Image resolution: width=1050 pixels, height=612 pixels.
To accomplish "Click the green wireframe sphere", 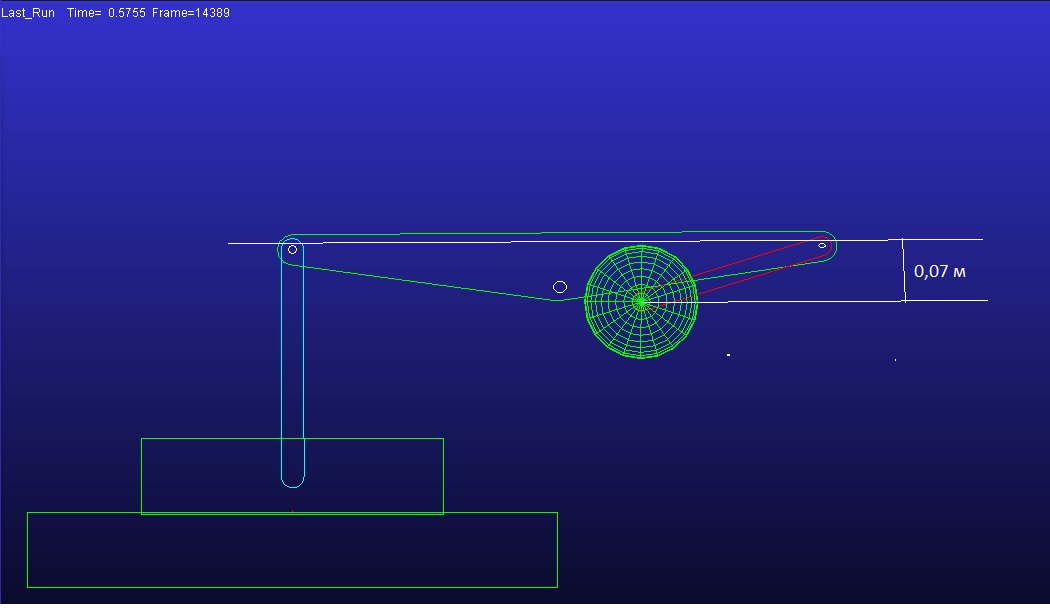I will 640,301.
